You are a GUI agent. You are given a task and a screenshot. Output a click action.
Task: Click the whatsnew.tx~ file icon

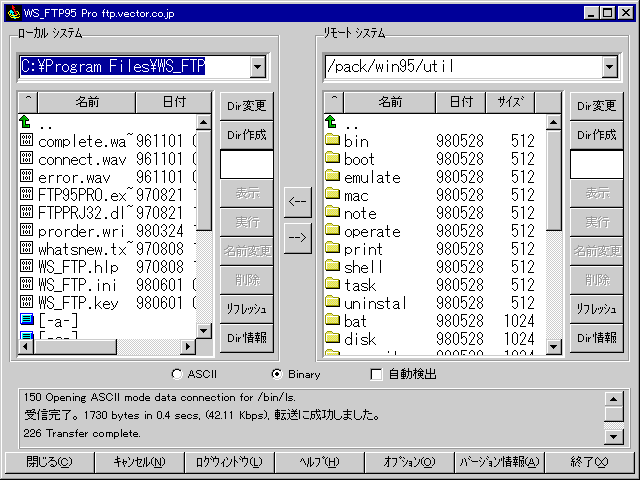click(x=27, y=248)
